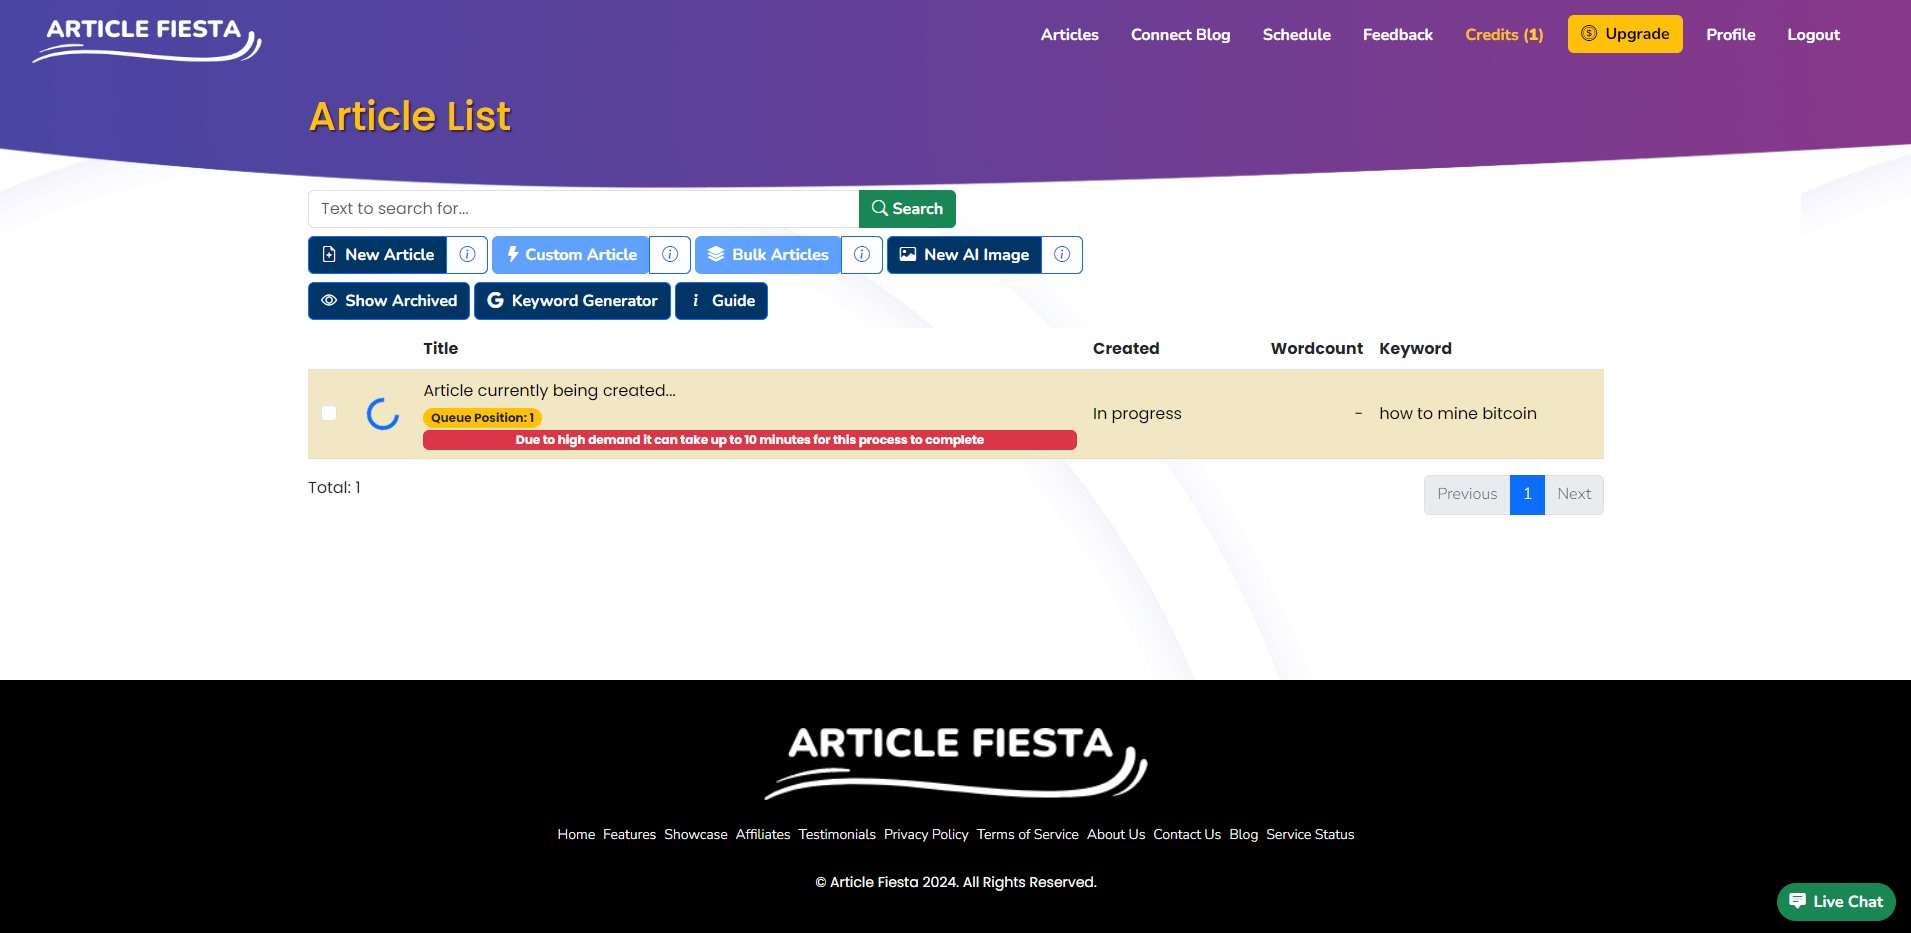Open the Feedback page
Screen dimensions: 1911x933
tap(1398, 35)
